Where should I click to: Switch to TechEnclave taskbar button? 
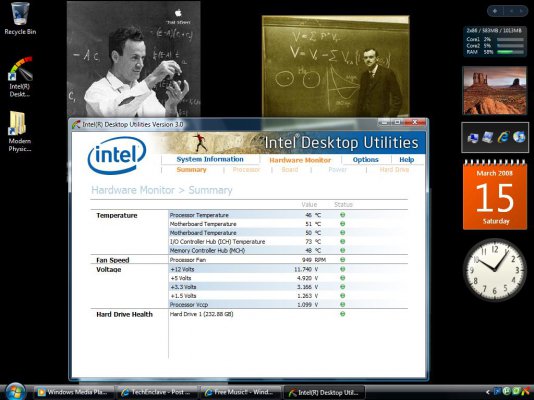click(x=157, y=392)
